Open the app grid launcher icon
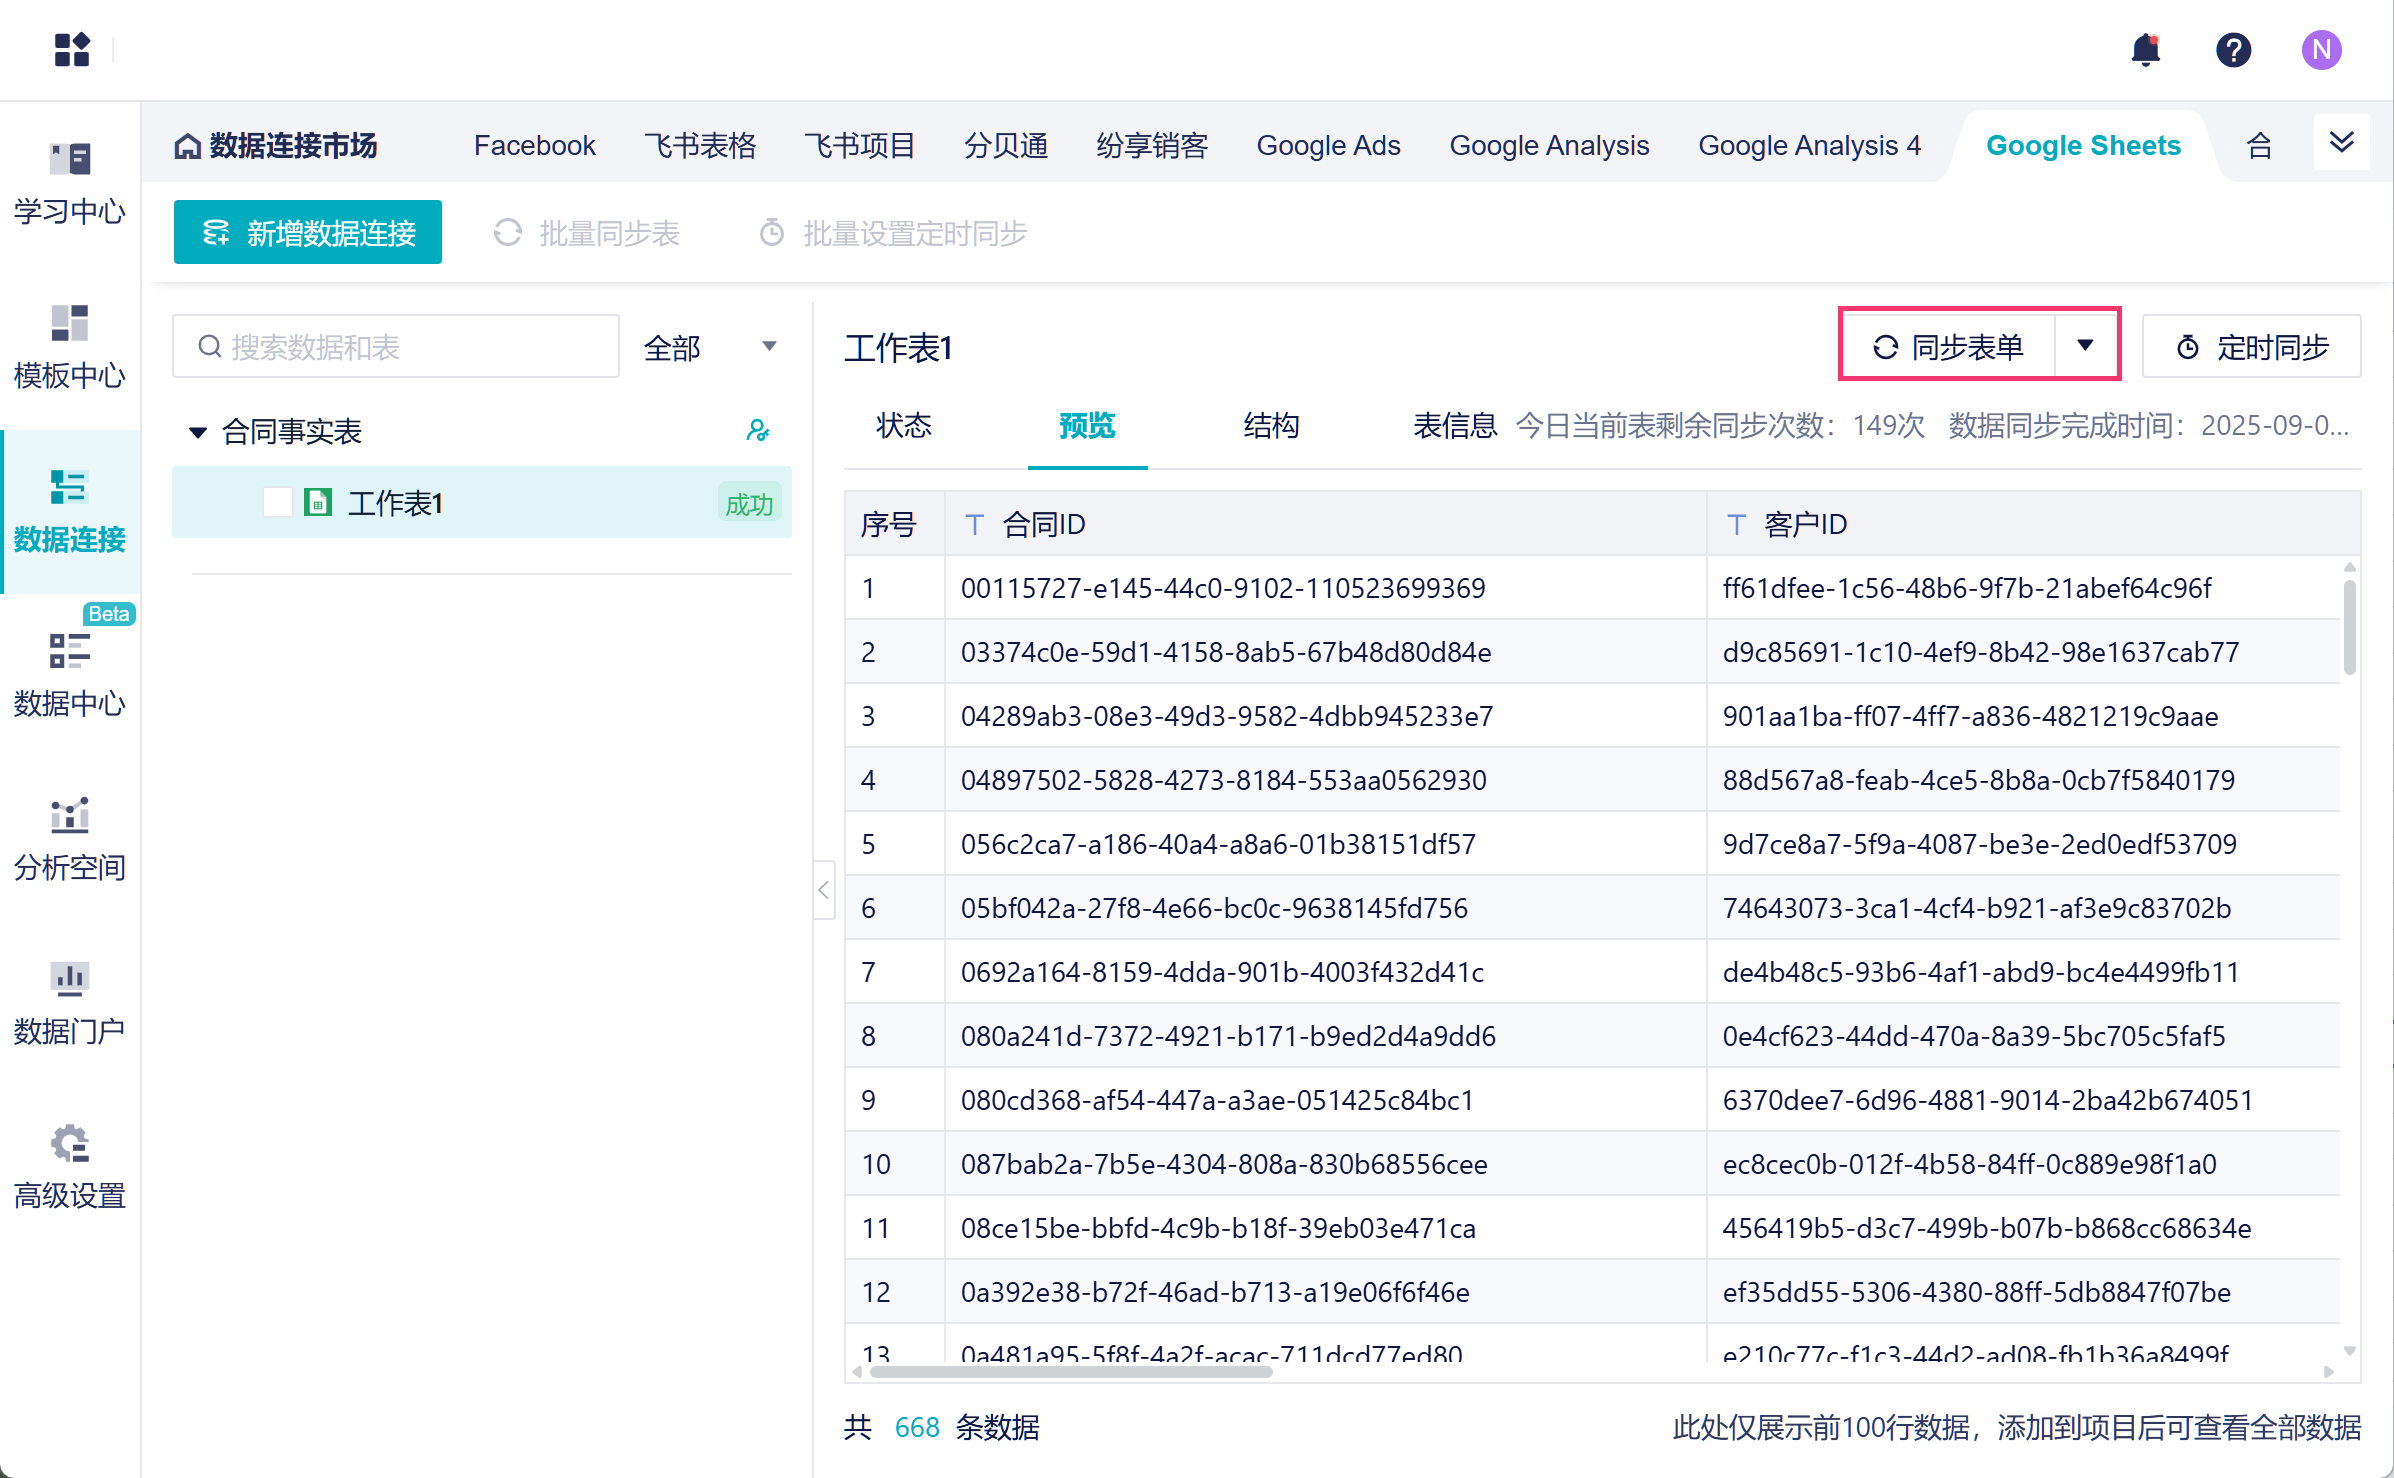The width and height of the screenshot is (2394, 1478). [72, 49]
